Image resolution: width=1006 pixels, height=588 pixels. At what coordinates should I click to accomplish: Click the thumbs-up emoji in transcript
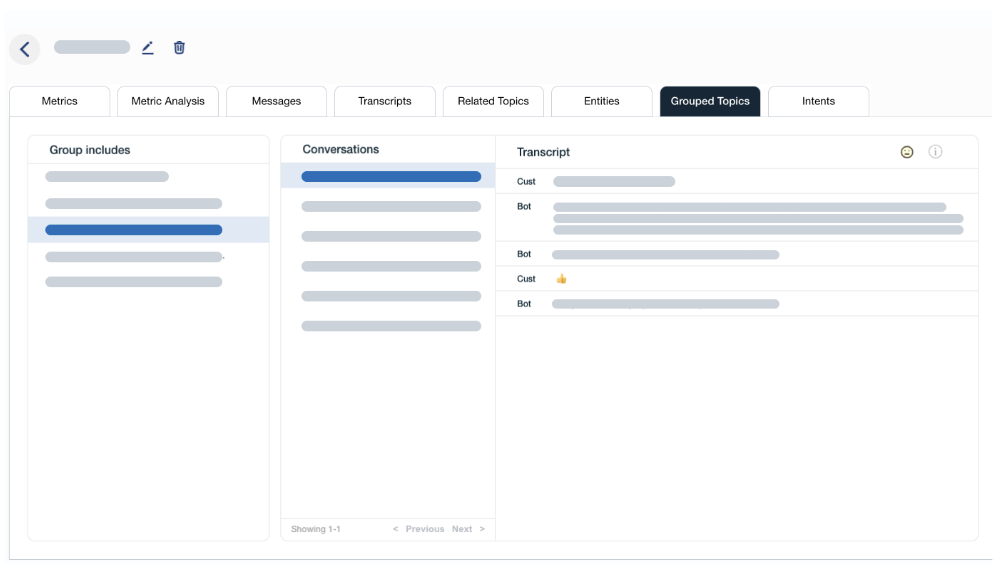(x=561, y=279)
